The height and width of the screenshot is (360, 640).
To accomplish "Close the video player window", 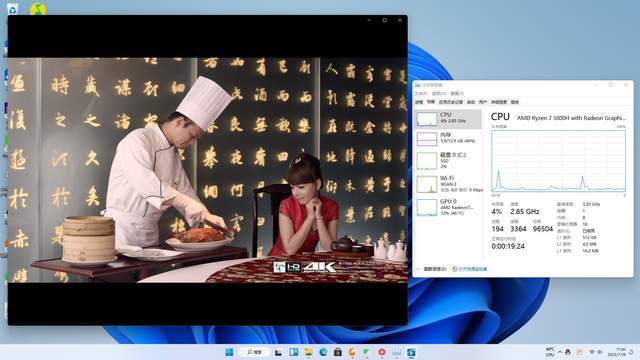I will [x=400, y=20].
